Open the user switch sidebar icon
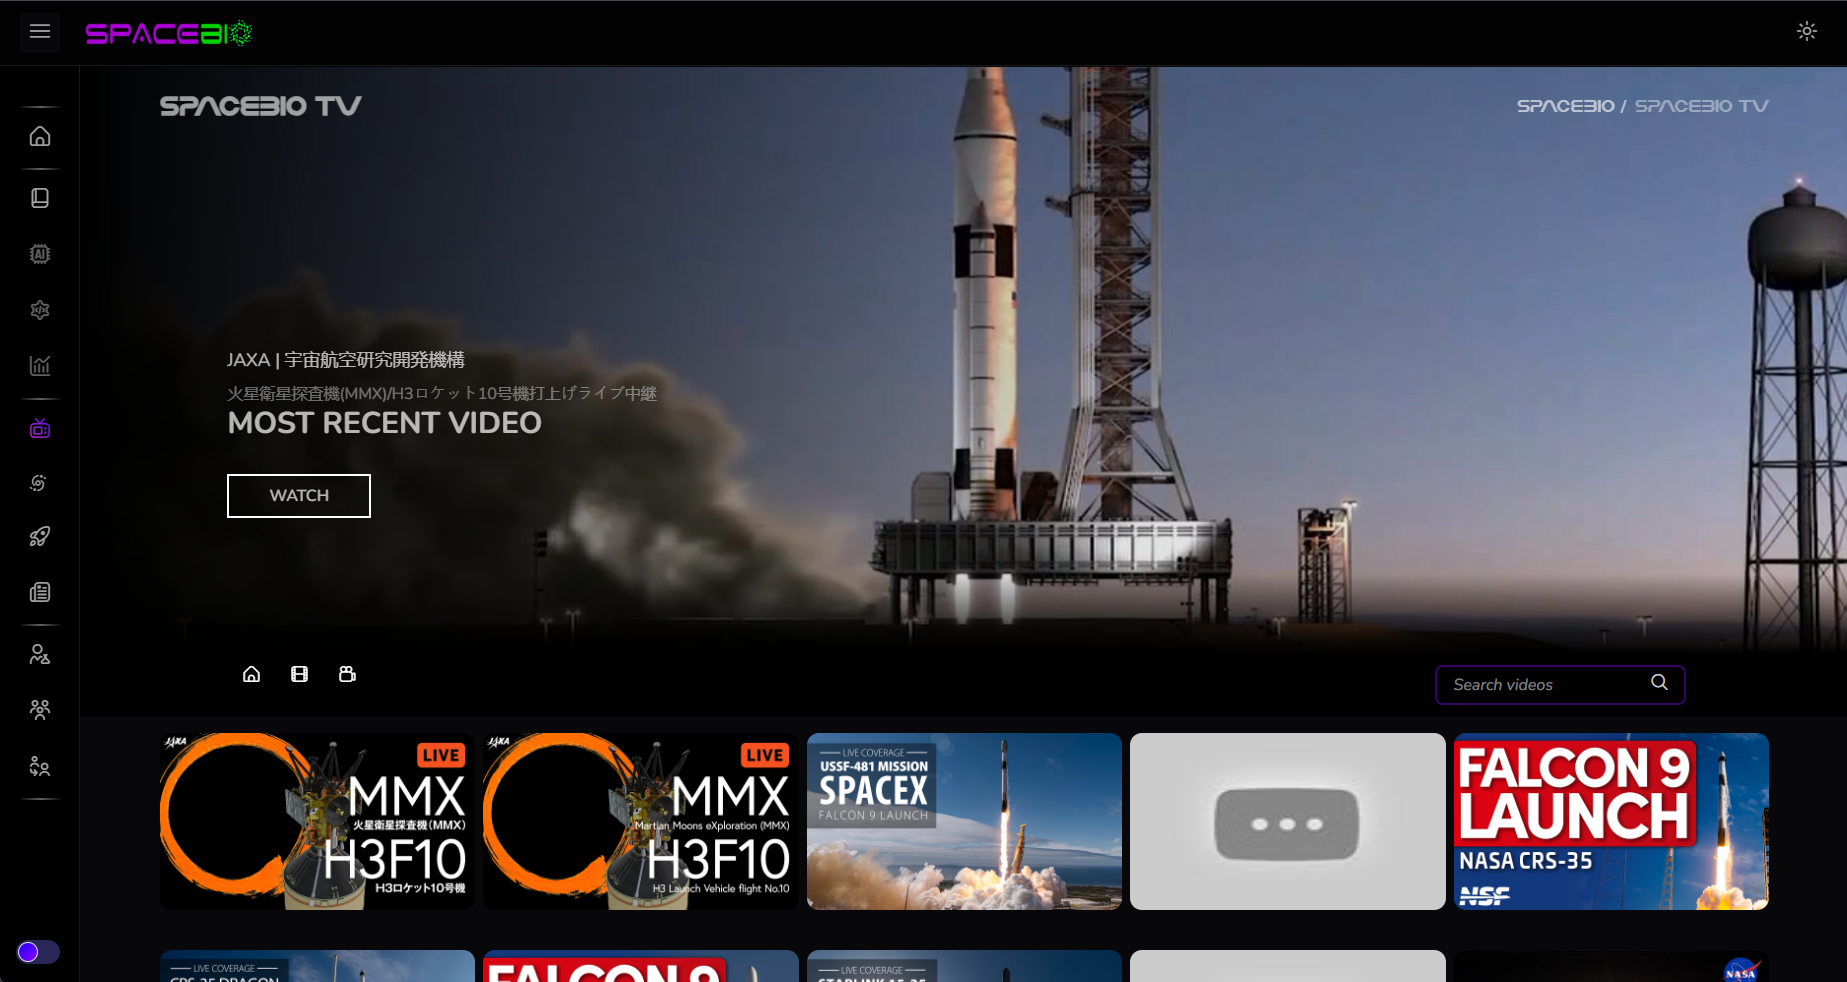This screenshot has height=982, width=1847. [x=40, y=767]
